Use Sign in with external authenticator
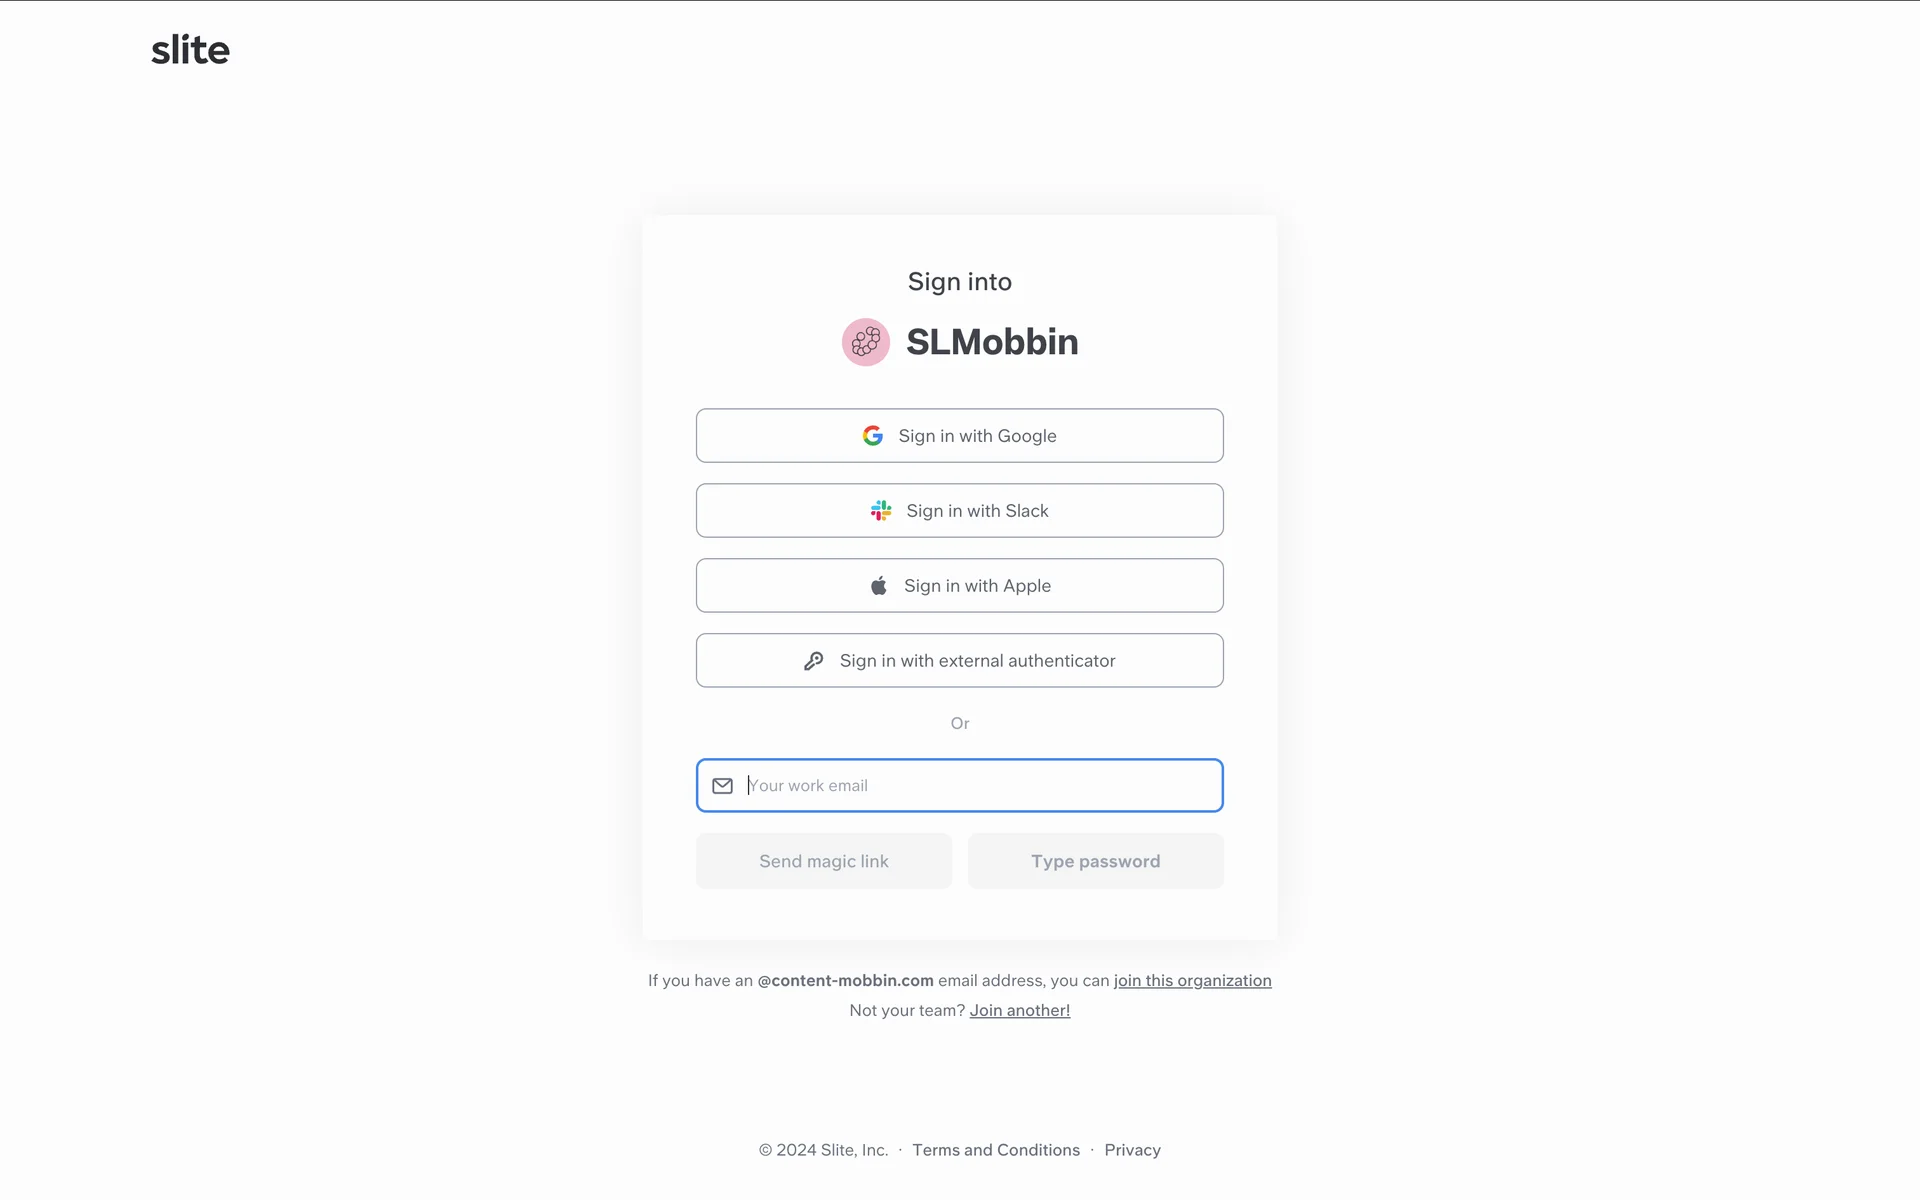Viewport: 1920px width, 1200px height. 960,661
